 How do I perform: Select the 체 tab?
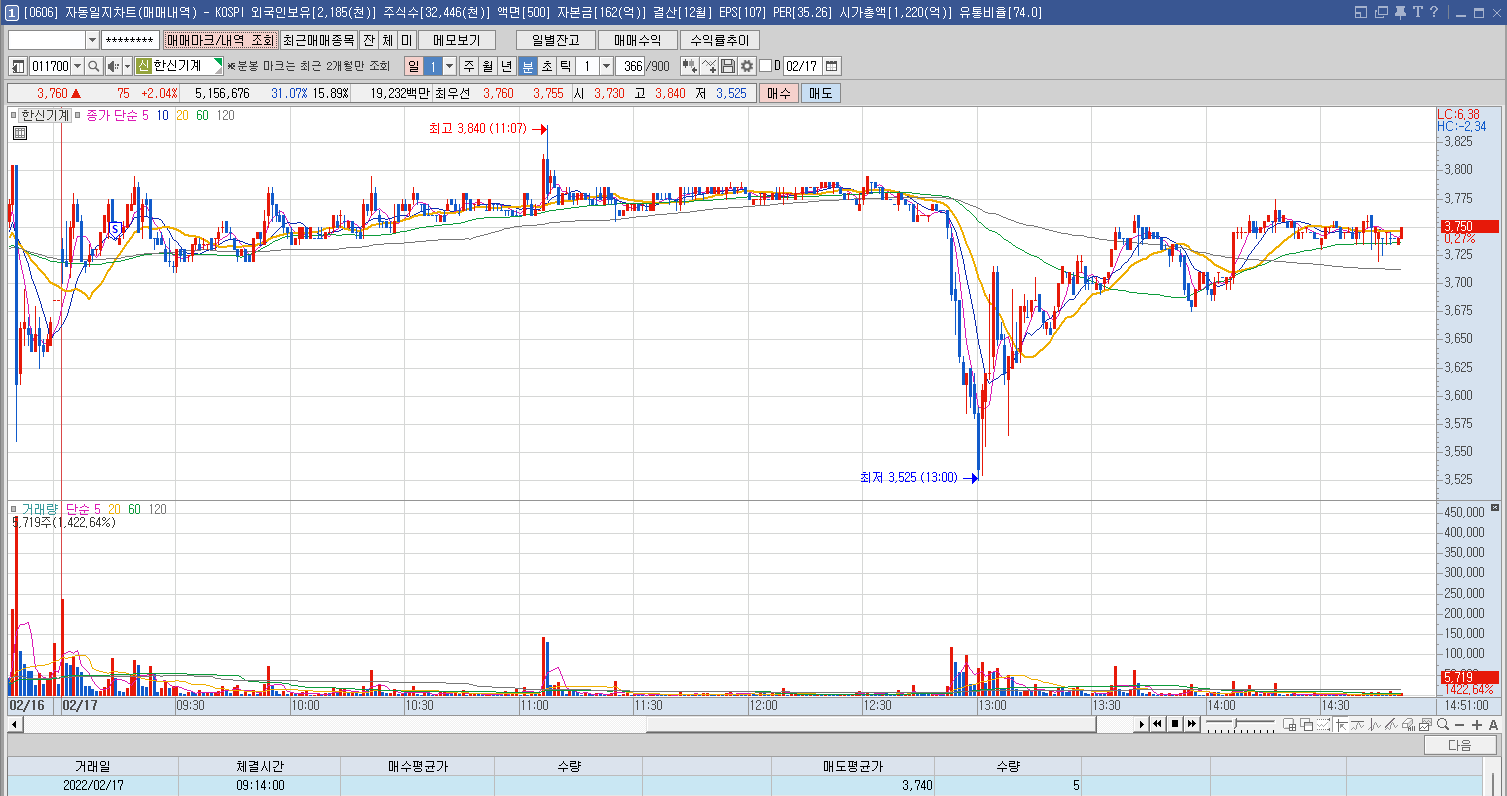(387, 40)
